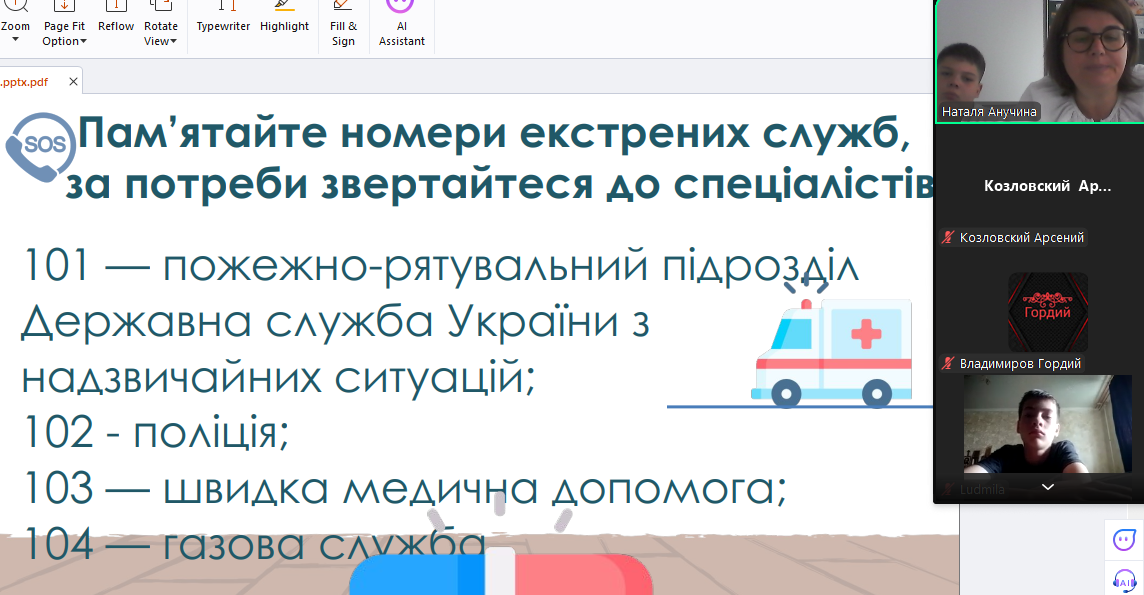The height and width of the screenshot is (595, 1144).
Task: Click the text 'Державна служба України з'
Action: [x=336, y=322]
